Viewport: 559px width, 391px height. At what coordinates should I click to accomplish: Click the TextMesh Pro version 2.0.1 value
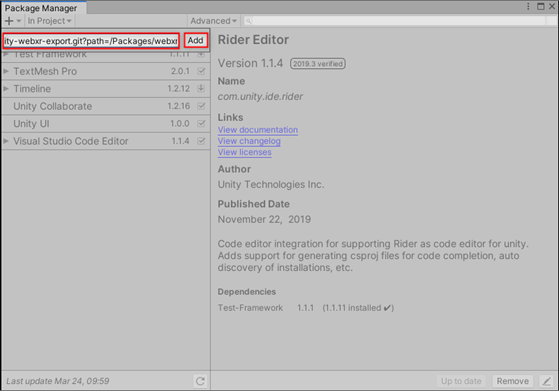tap(180, 71)
